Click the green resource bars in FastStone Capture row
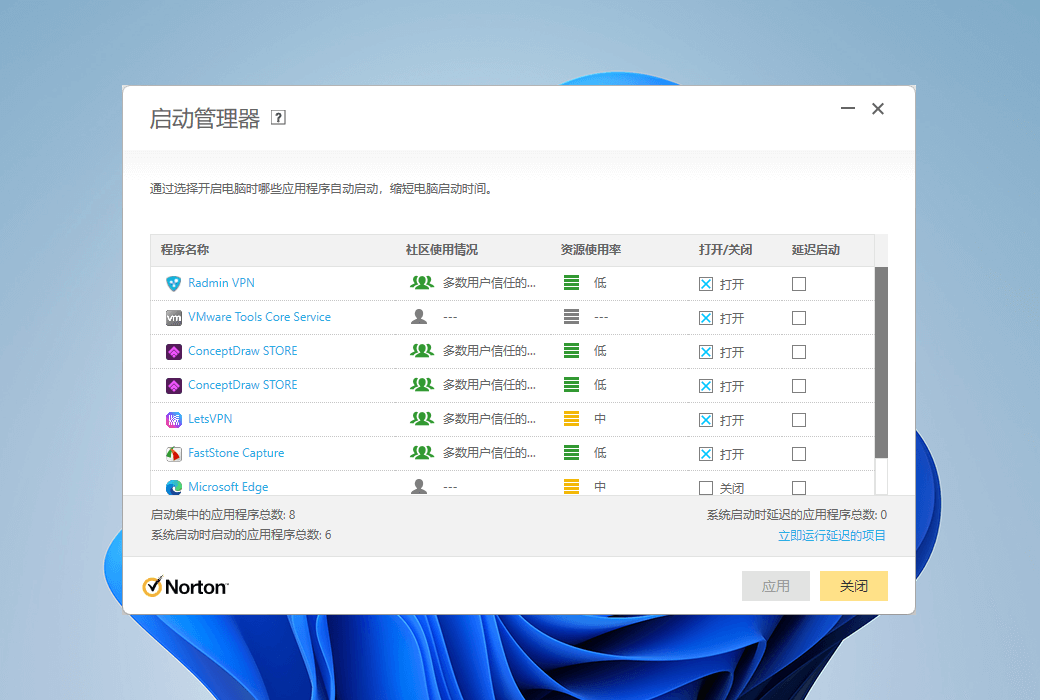Screen dimensions: 1040x700 tap(571, 453)
